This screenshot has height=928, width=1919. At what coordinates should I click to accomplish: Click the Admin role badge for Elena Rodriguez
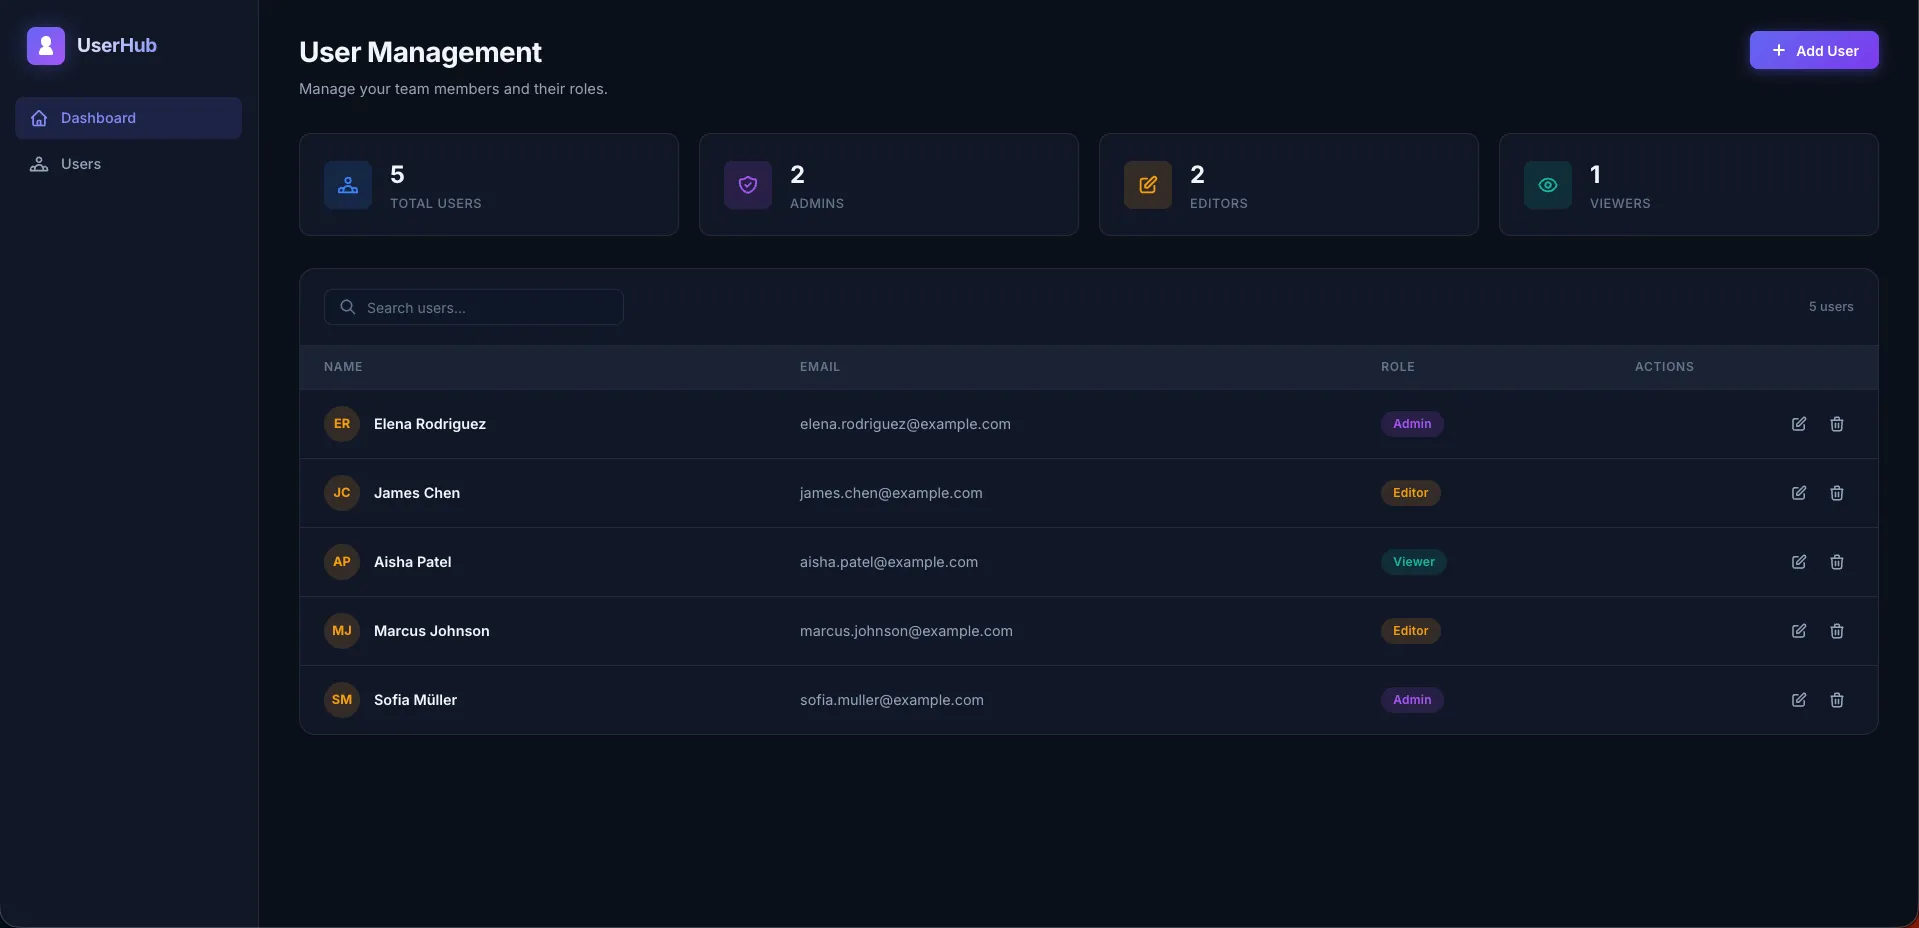(x=1411, y=424)
